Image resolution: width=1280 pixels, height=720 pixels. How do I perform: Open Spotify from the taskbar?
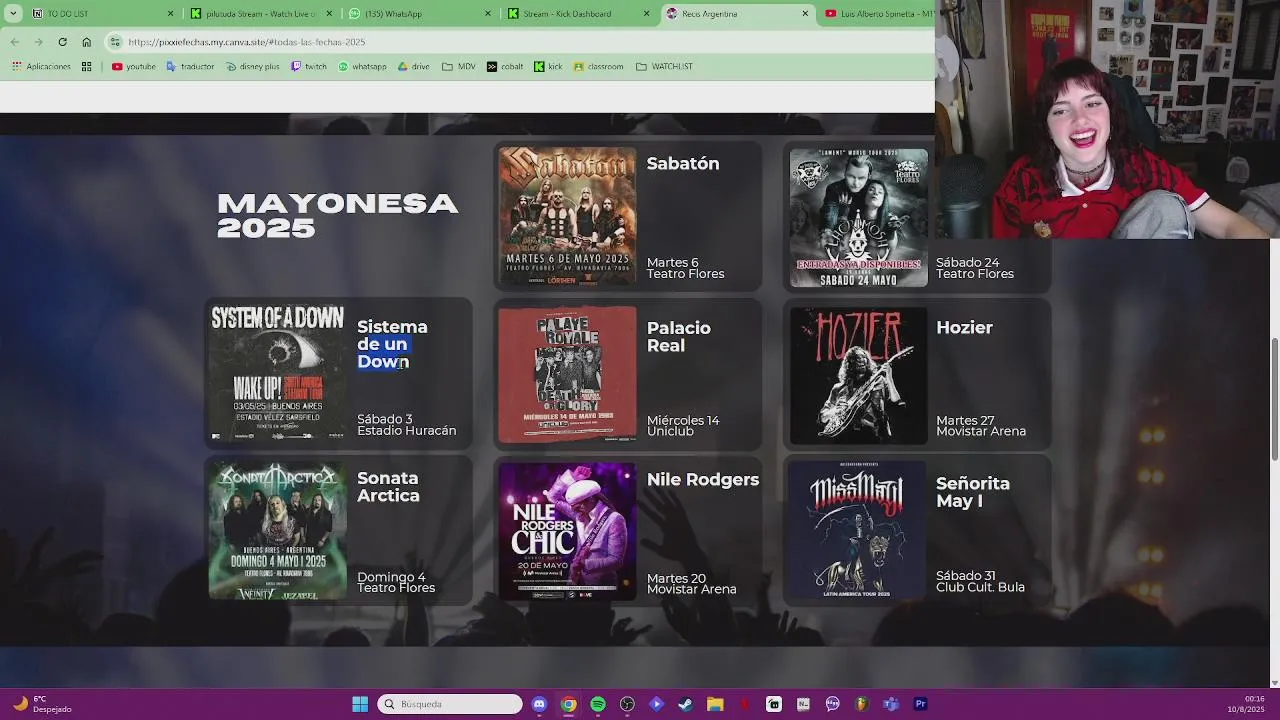[598, 704]
